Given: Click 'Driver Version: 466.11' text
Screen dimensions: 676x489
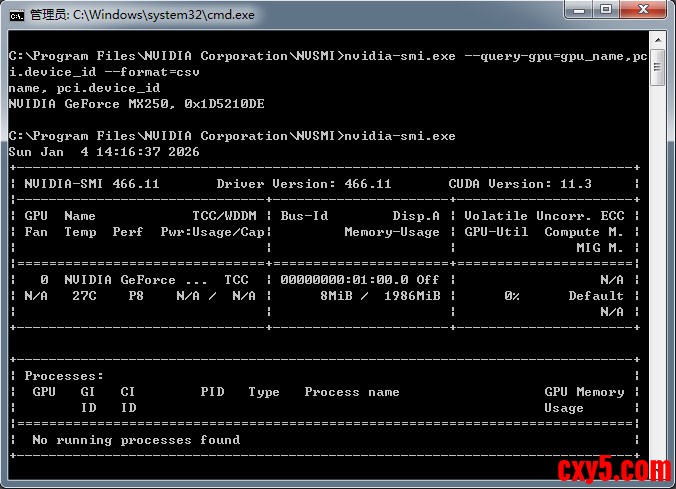Looking at the screenshot, I should coord(304,184).
